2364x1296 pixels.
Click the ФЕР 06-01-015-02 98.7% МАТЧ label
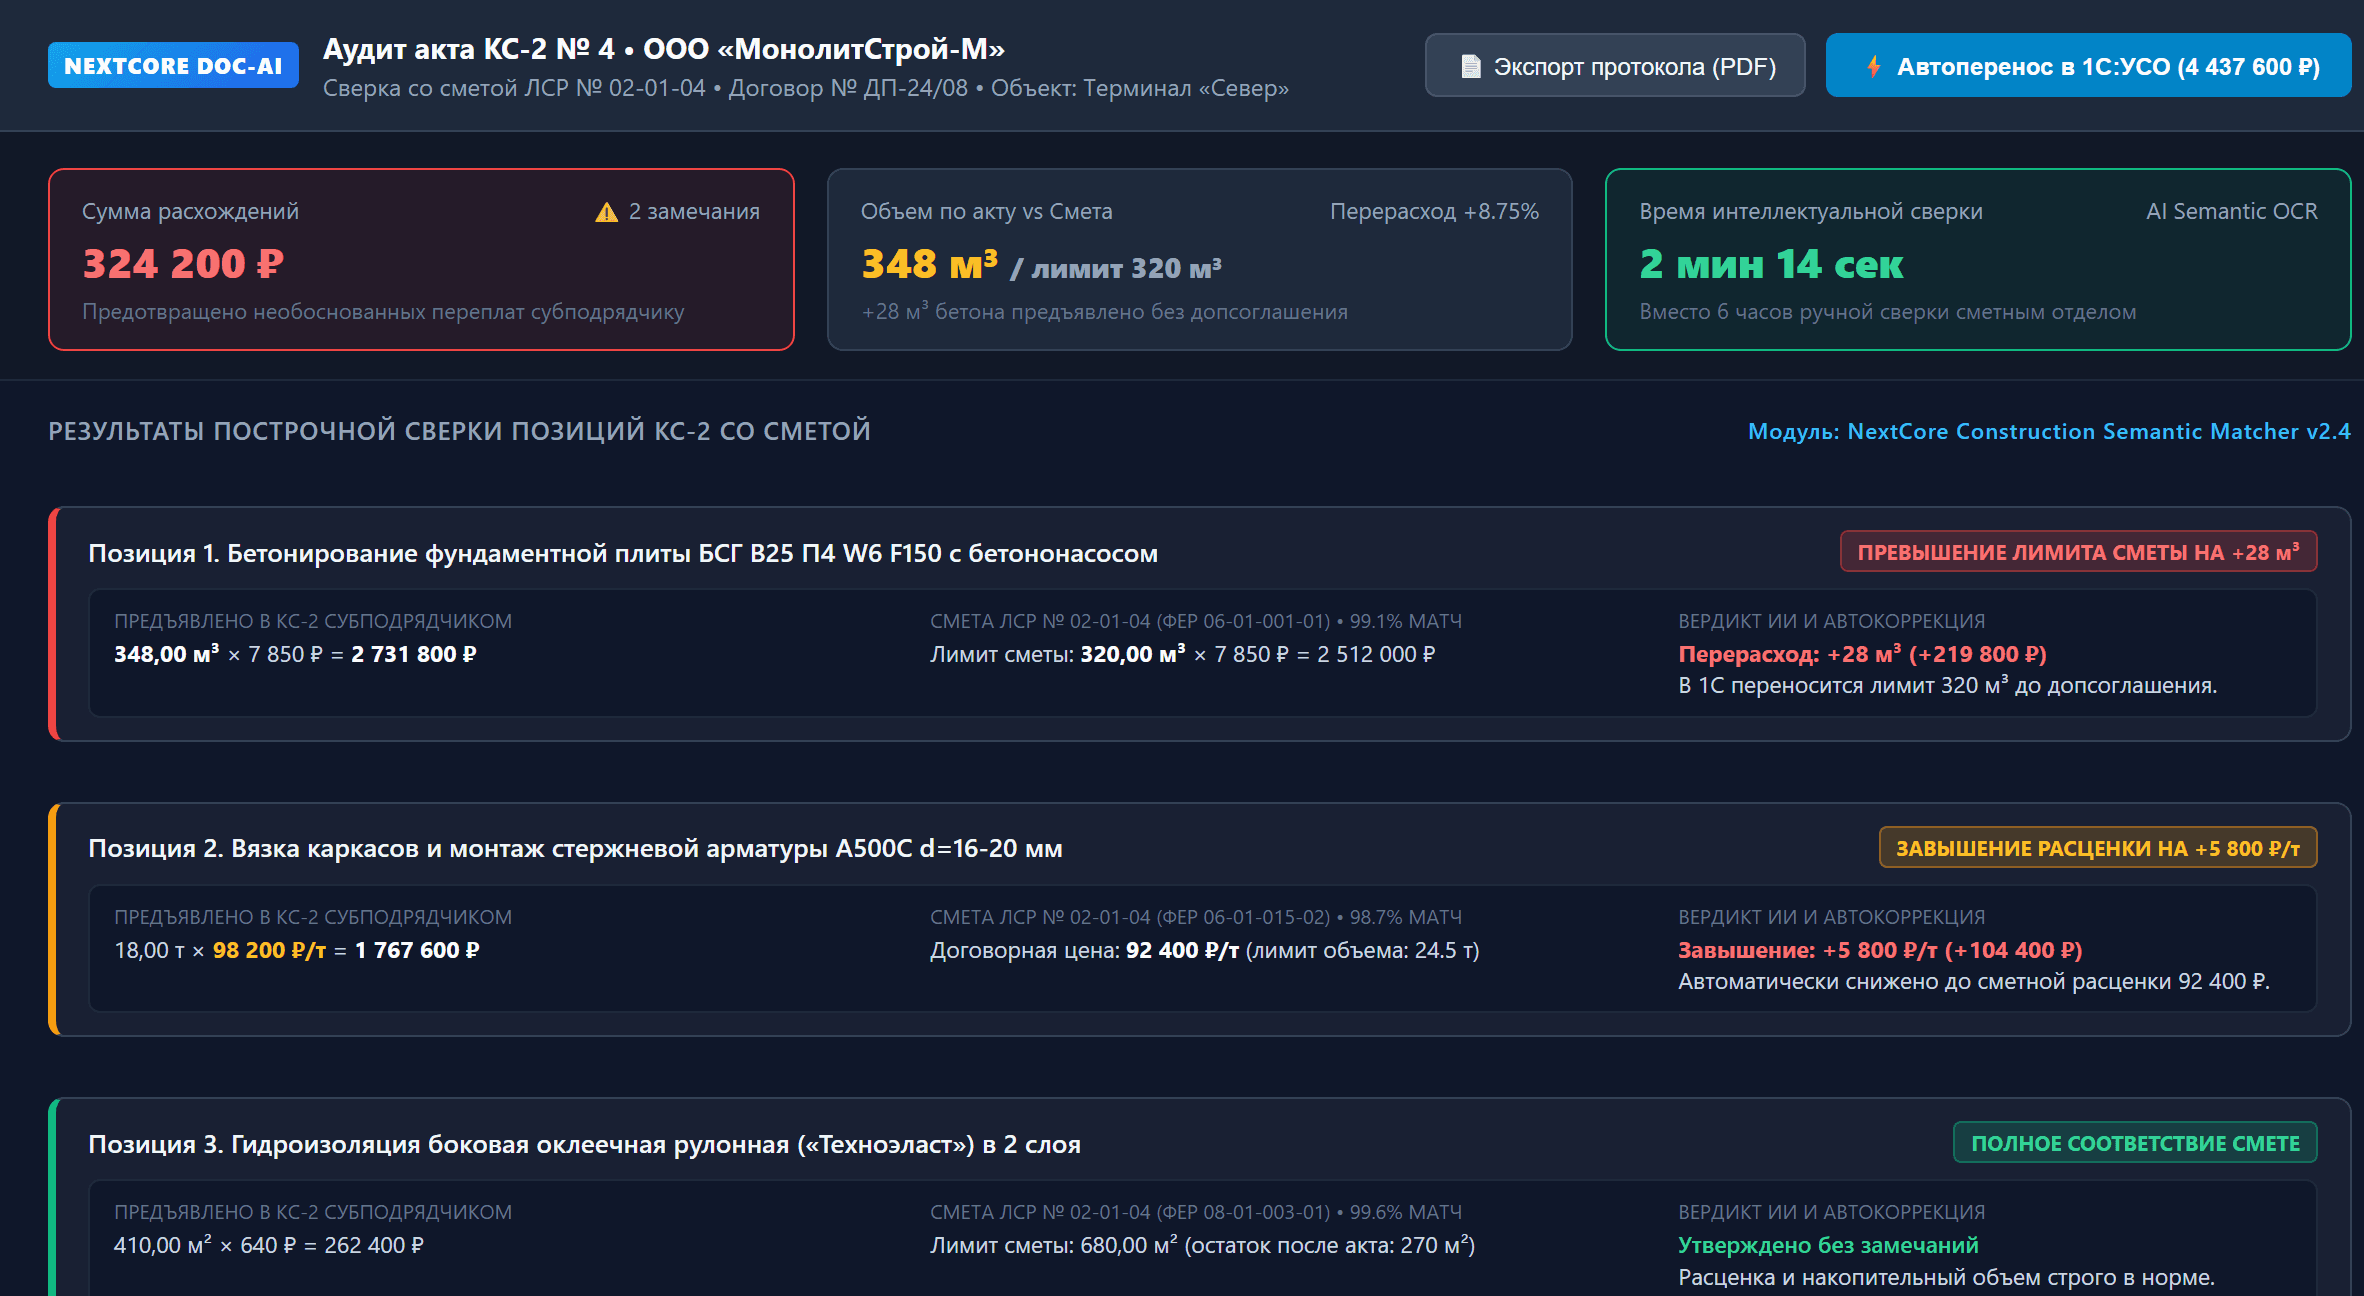1196,917
